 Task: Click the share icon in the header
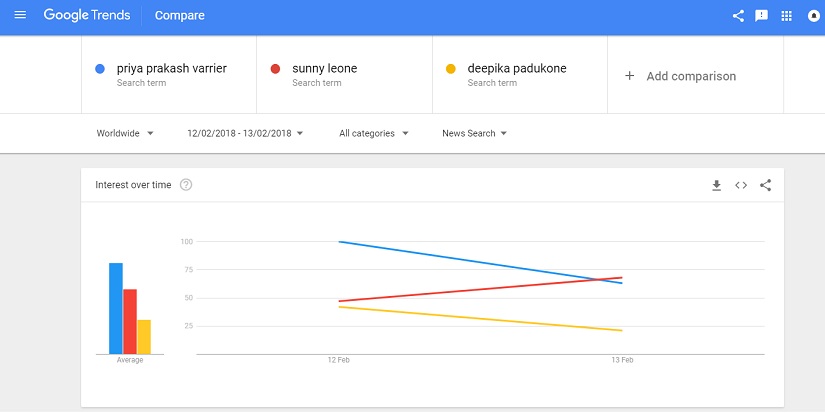coord(738,16)
